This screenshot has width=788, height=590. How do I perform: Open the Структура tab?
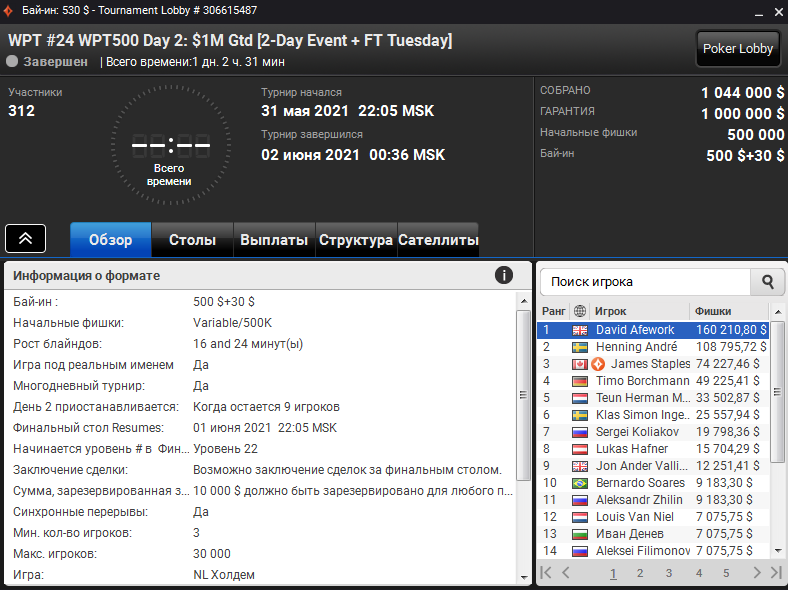pyautogui.click(x=356, y=240)
